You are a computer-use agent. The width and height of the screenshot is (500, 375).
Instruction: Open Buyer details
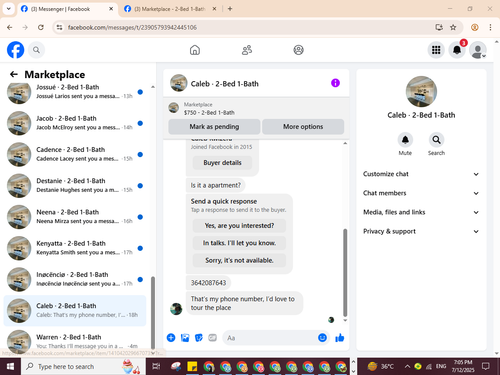(x=222, y=163)
